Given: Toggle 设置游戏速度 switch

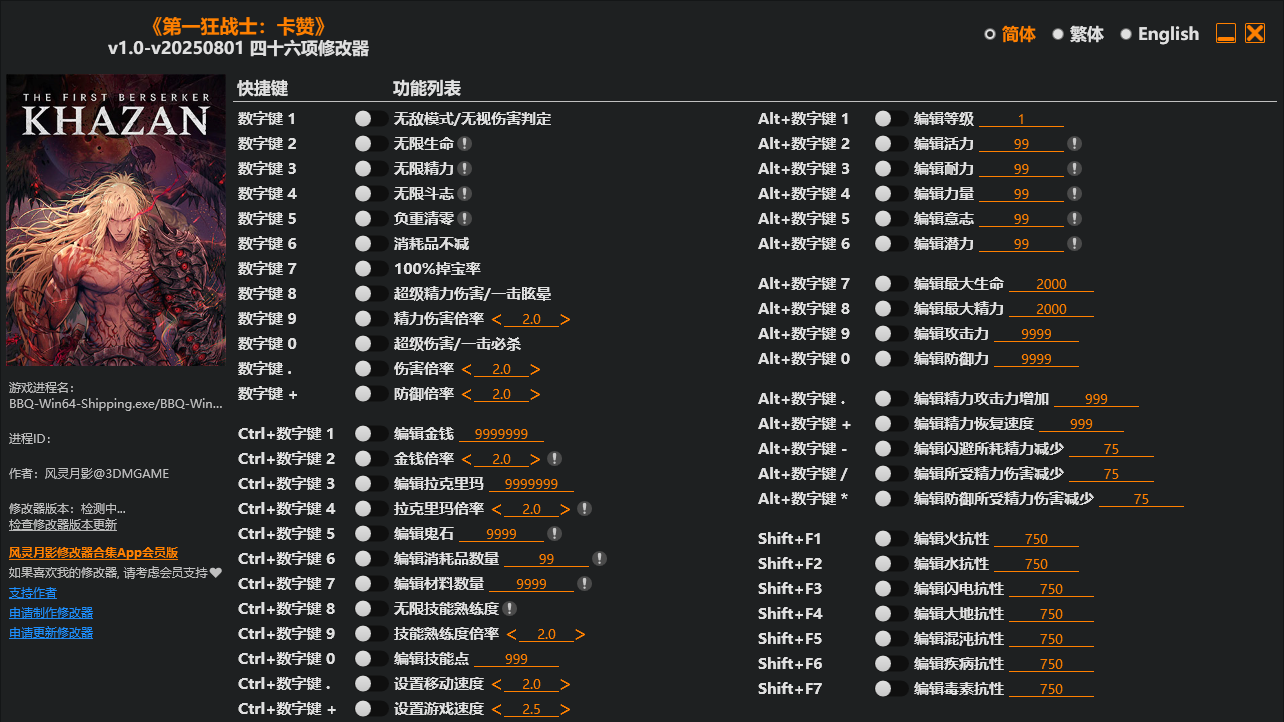Looking at the screenshot, I should tap(371, 709).
